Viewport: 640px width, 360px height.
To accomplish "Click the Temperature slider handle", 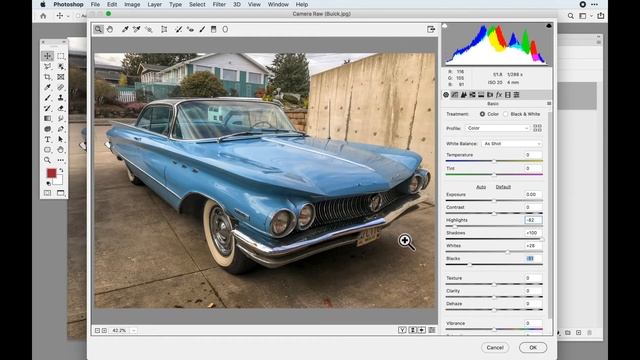I will [x=494, y=161].
